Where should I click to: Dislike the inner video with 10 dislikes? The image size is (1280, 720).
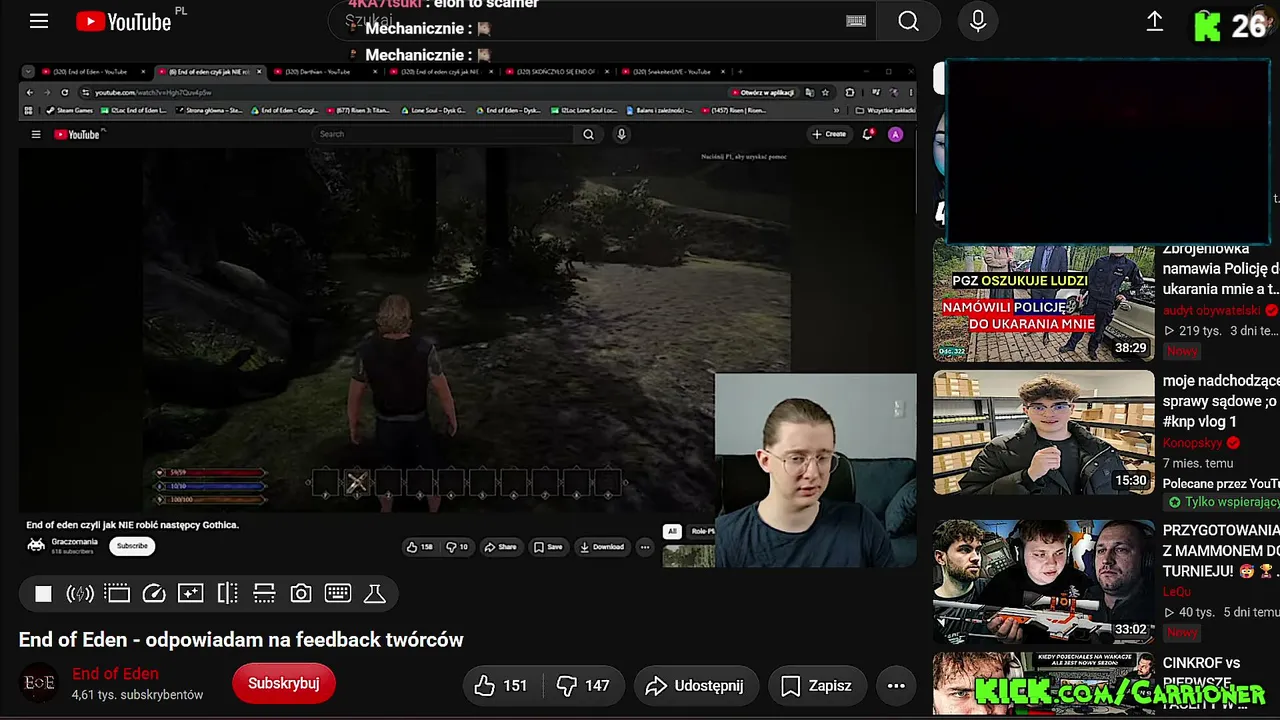(456, 547)
